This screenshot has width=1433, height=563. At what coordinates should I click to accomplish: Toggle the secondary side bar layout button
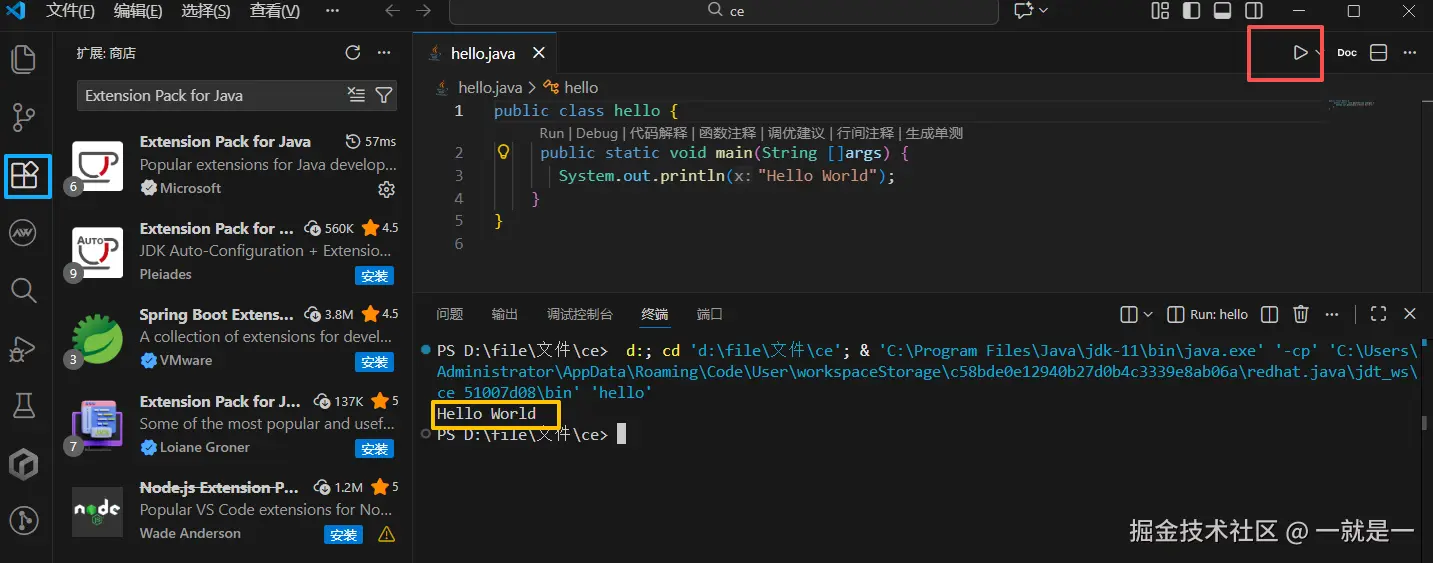click(1253, 11)
